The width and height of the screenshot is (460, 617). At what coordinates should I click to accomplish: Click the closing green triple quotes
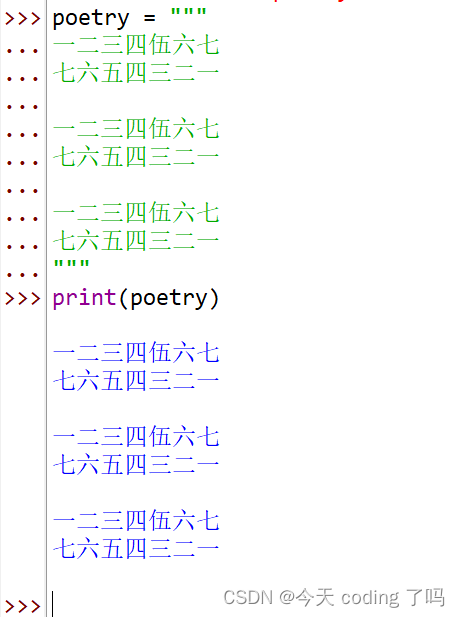pos(72,264)
